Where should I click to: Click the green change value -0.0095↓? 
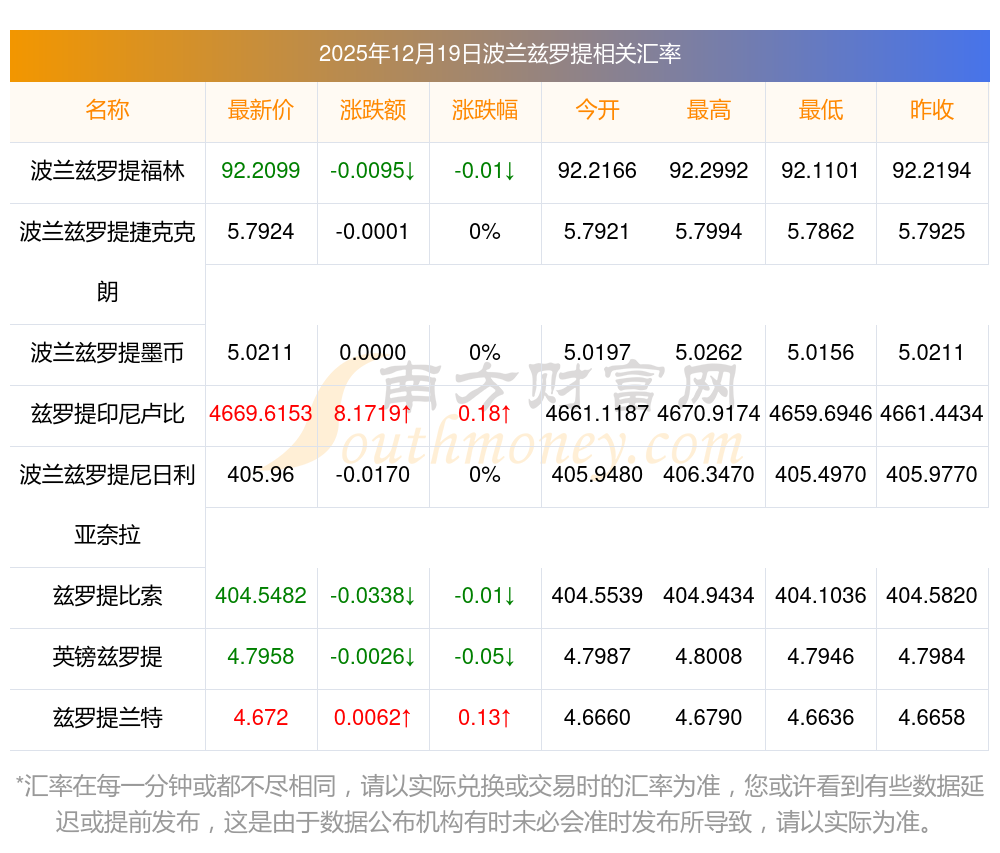373,171
